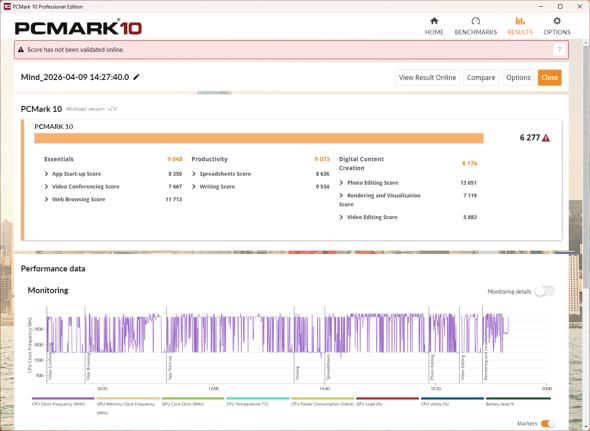Maximize the PCMark 10 window
The width and height of the screenshot is (590, 431).
tap(560, 6)
